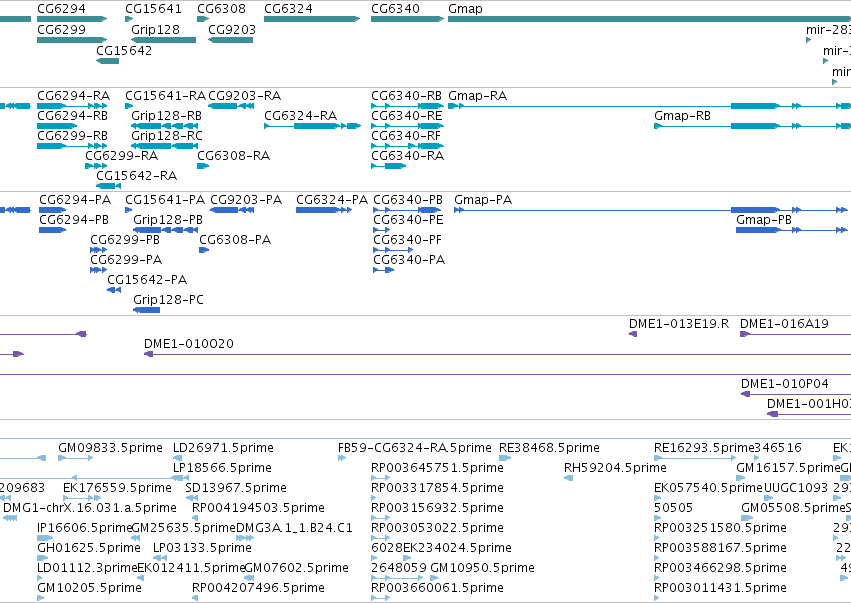Select the SD13967.5prime EST label
This screenshot has width=851, height=603.
click(x=236, y=488)
